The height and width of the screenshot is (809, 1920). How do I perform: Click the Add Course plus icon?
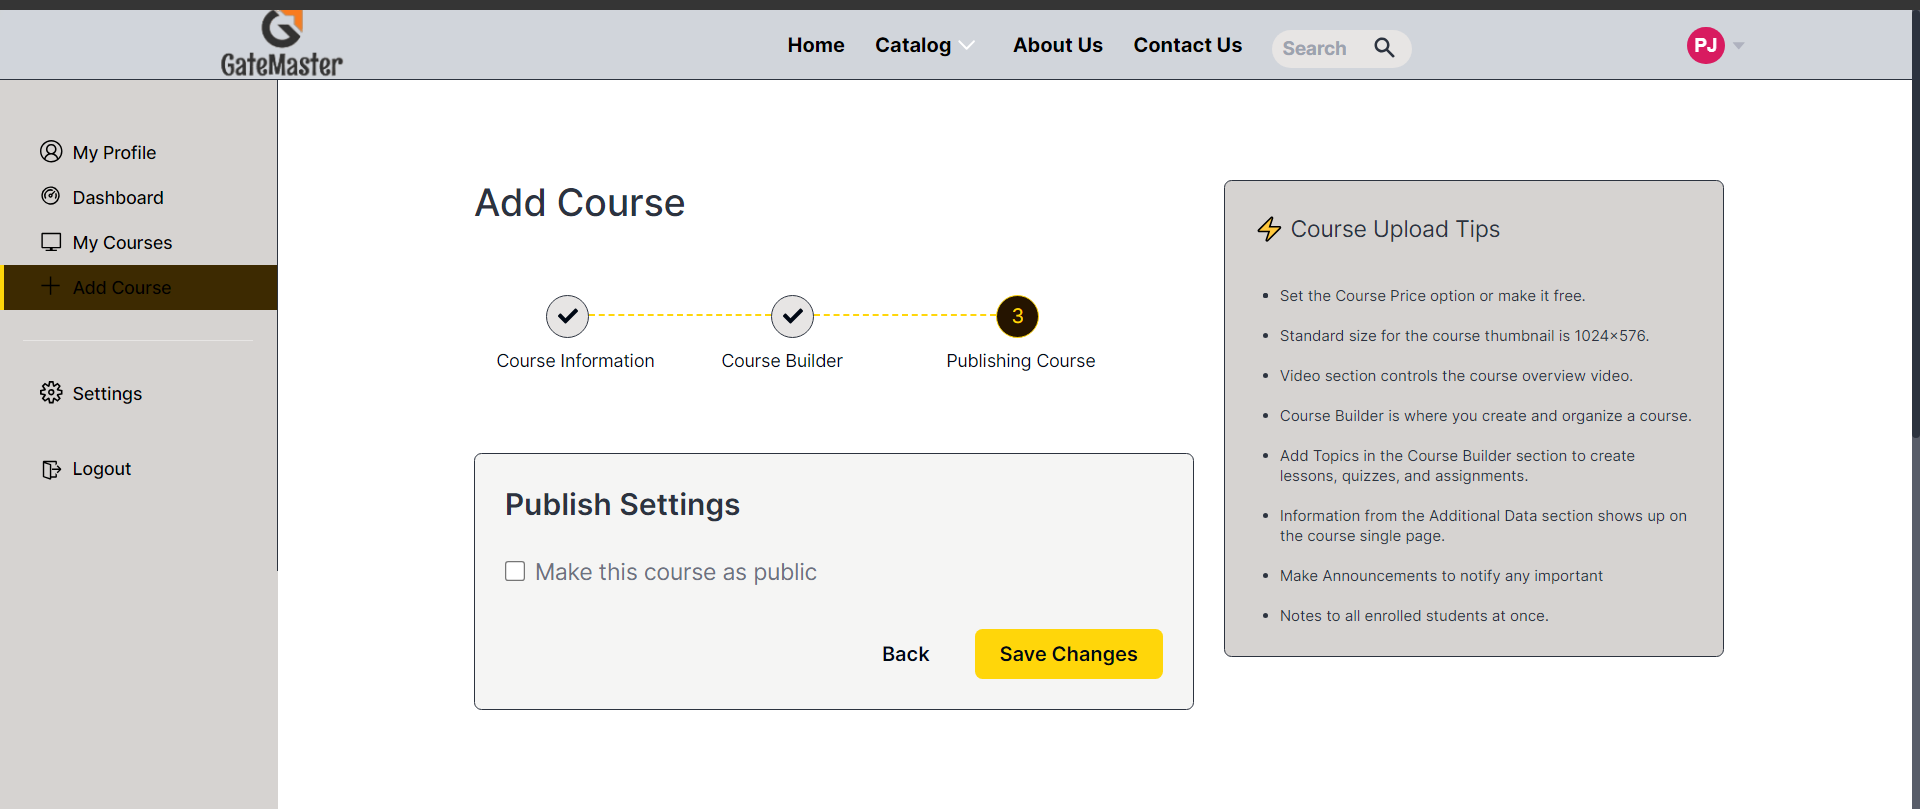[51, 287]
